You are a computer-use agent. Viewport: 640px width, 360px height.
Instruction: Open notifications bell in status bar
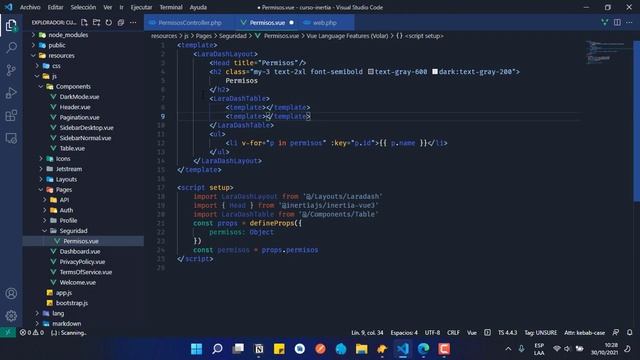(x=630, y=333)
